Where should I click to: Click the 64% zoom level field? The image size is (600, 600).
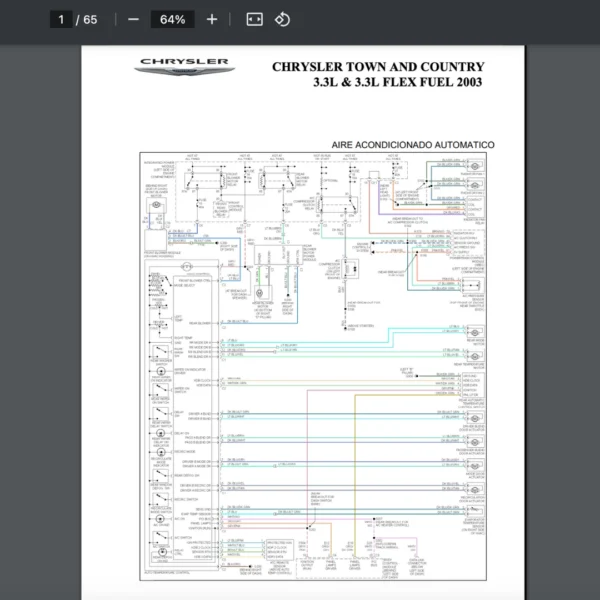click(172, 19)
